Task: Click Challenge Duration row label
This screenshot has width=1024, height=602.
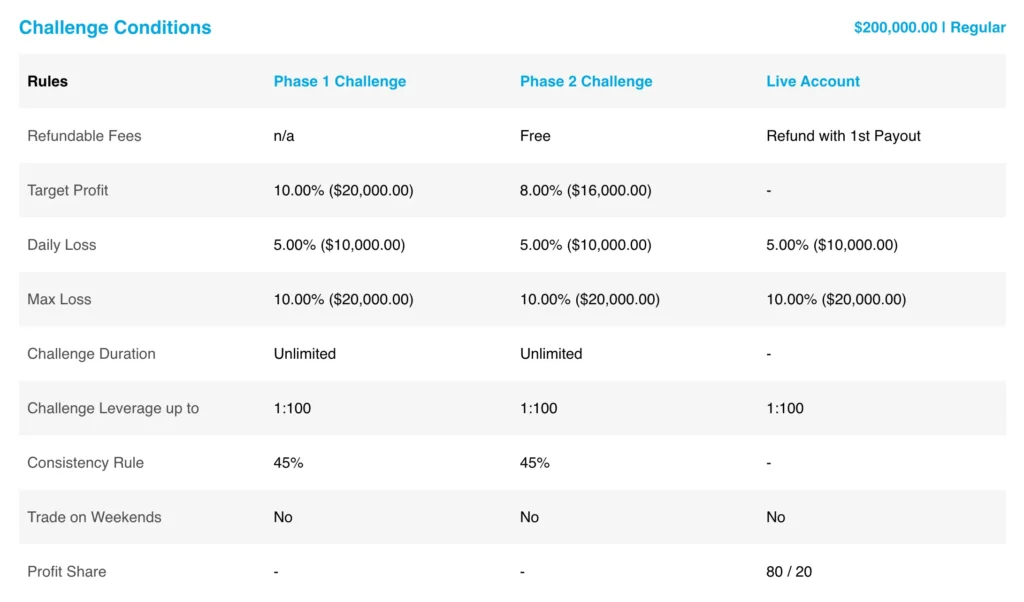Action: point(91,354)
